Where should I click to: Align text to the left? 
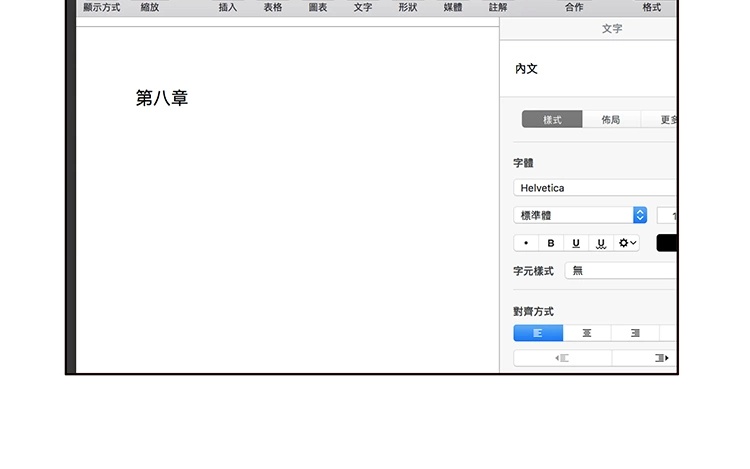tap(538, 333)
